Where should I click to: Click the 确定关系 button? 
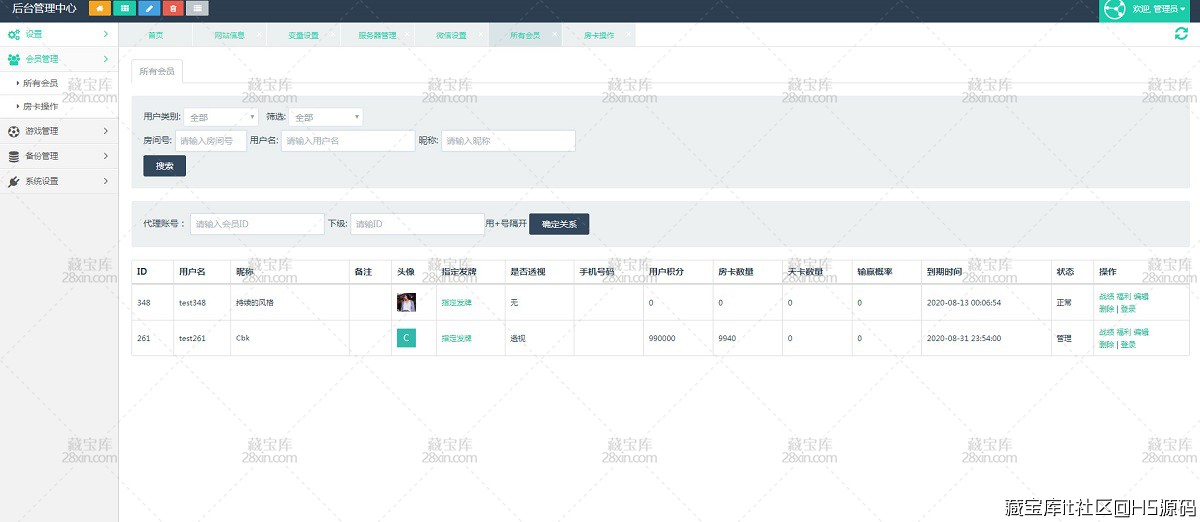point(559,224)
